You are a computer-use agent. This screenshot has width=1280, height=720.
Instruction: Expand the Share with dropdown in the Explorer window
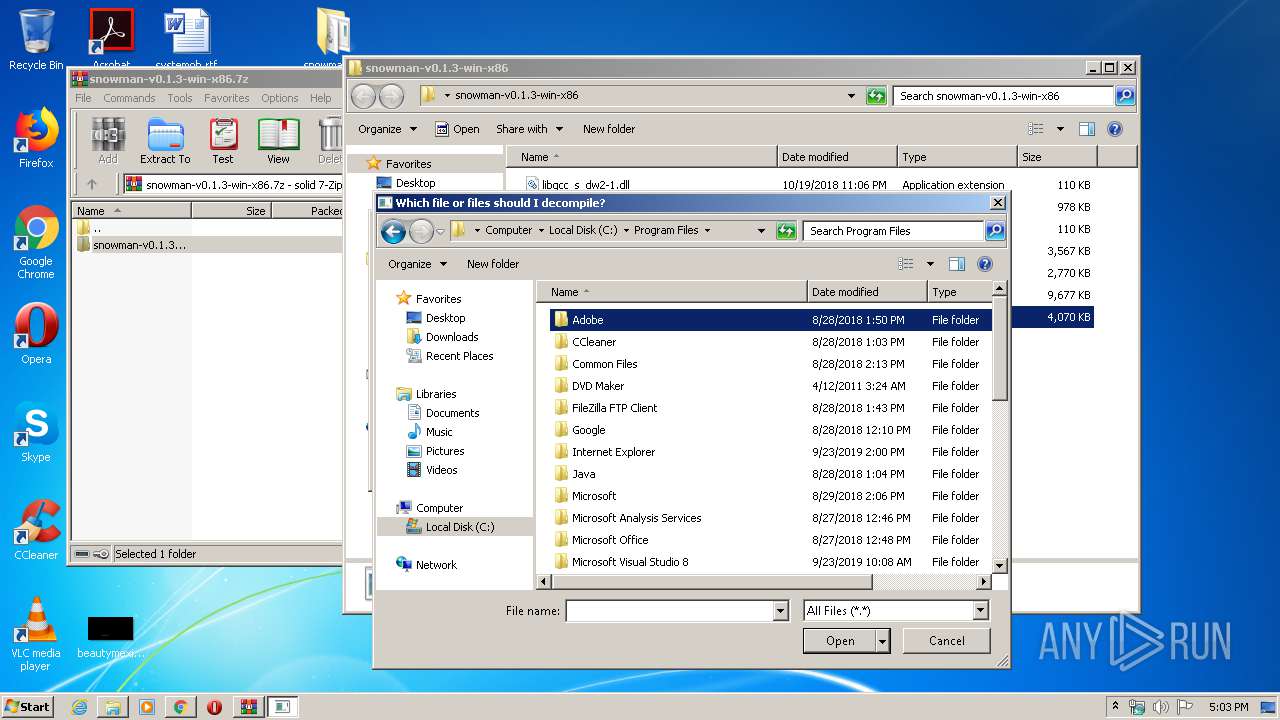click(530, 129)
